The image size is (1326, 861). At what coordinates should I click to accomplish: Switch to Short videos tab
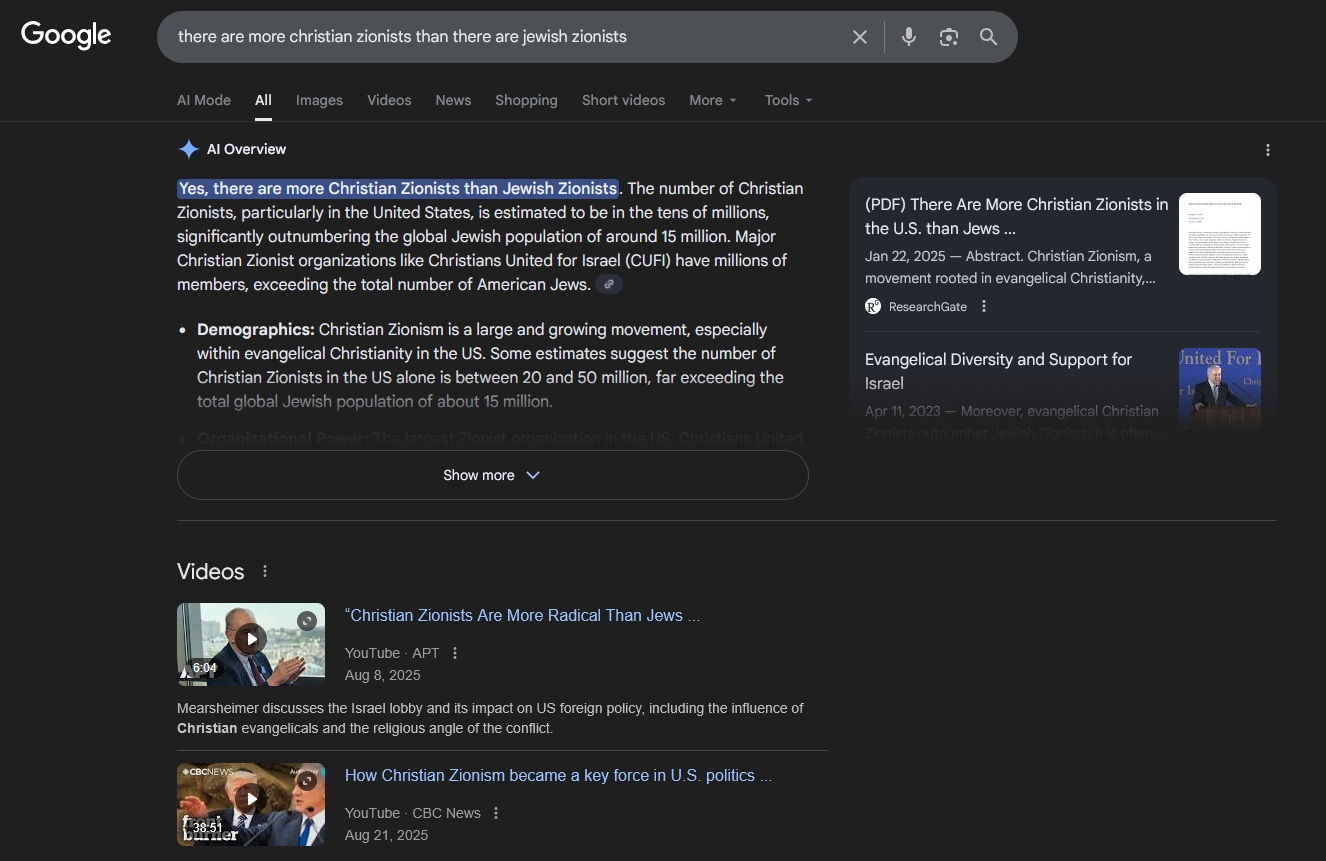[x=623, y=100]
